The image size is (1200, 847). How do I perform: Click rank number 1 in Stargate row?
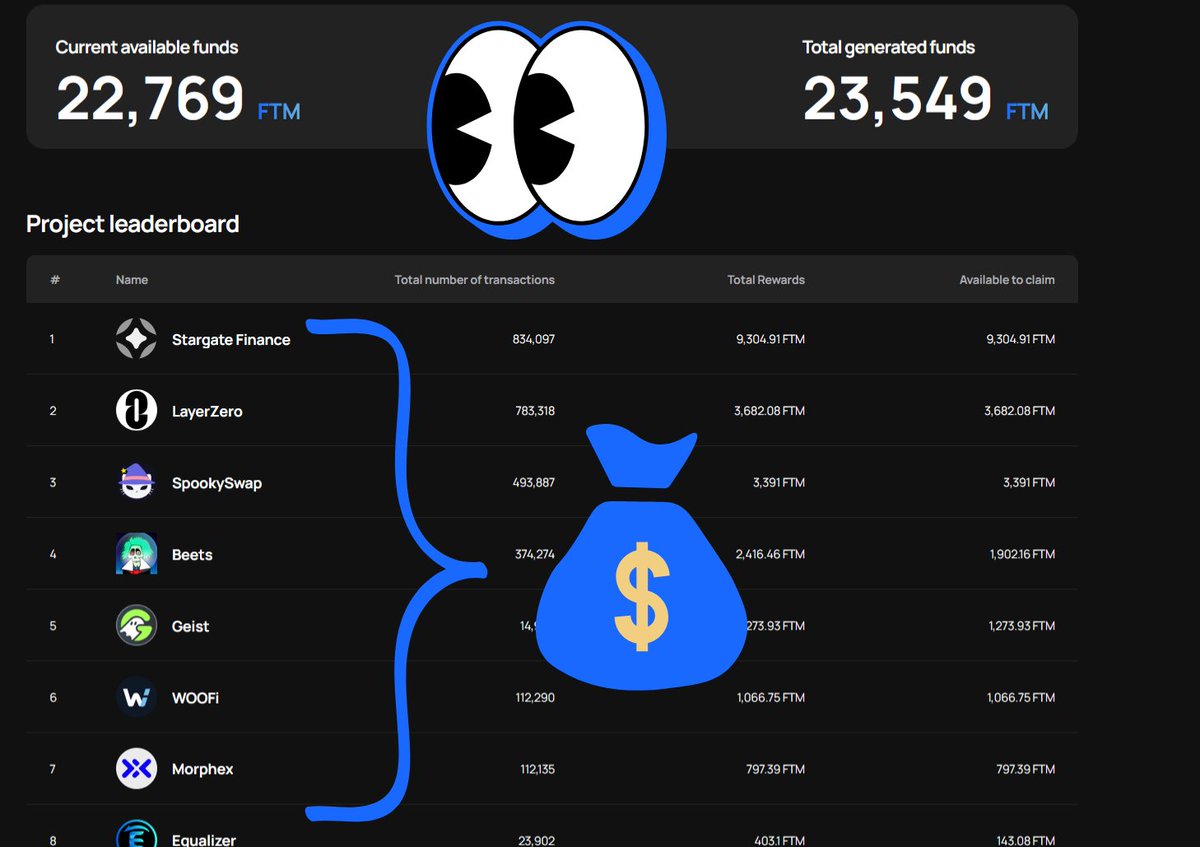click(x=52, y=339)
